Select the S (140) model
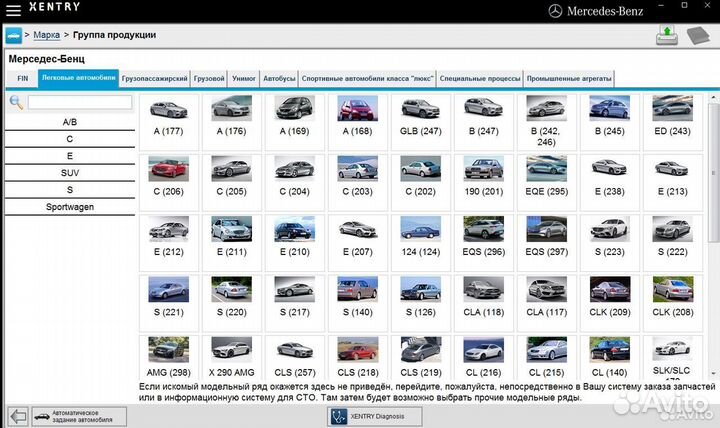 click(357, 303)
